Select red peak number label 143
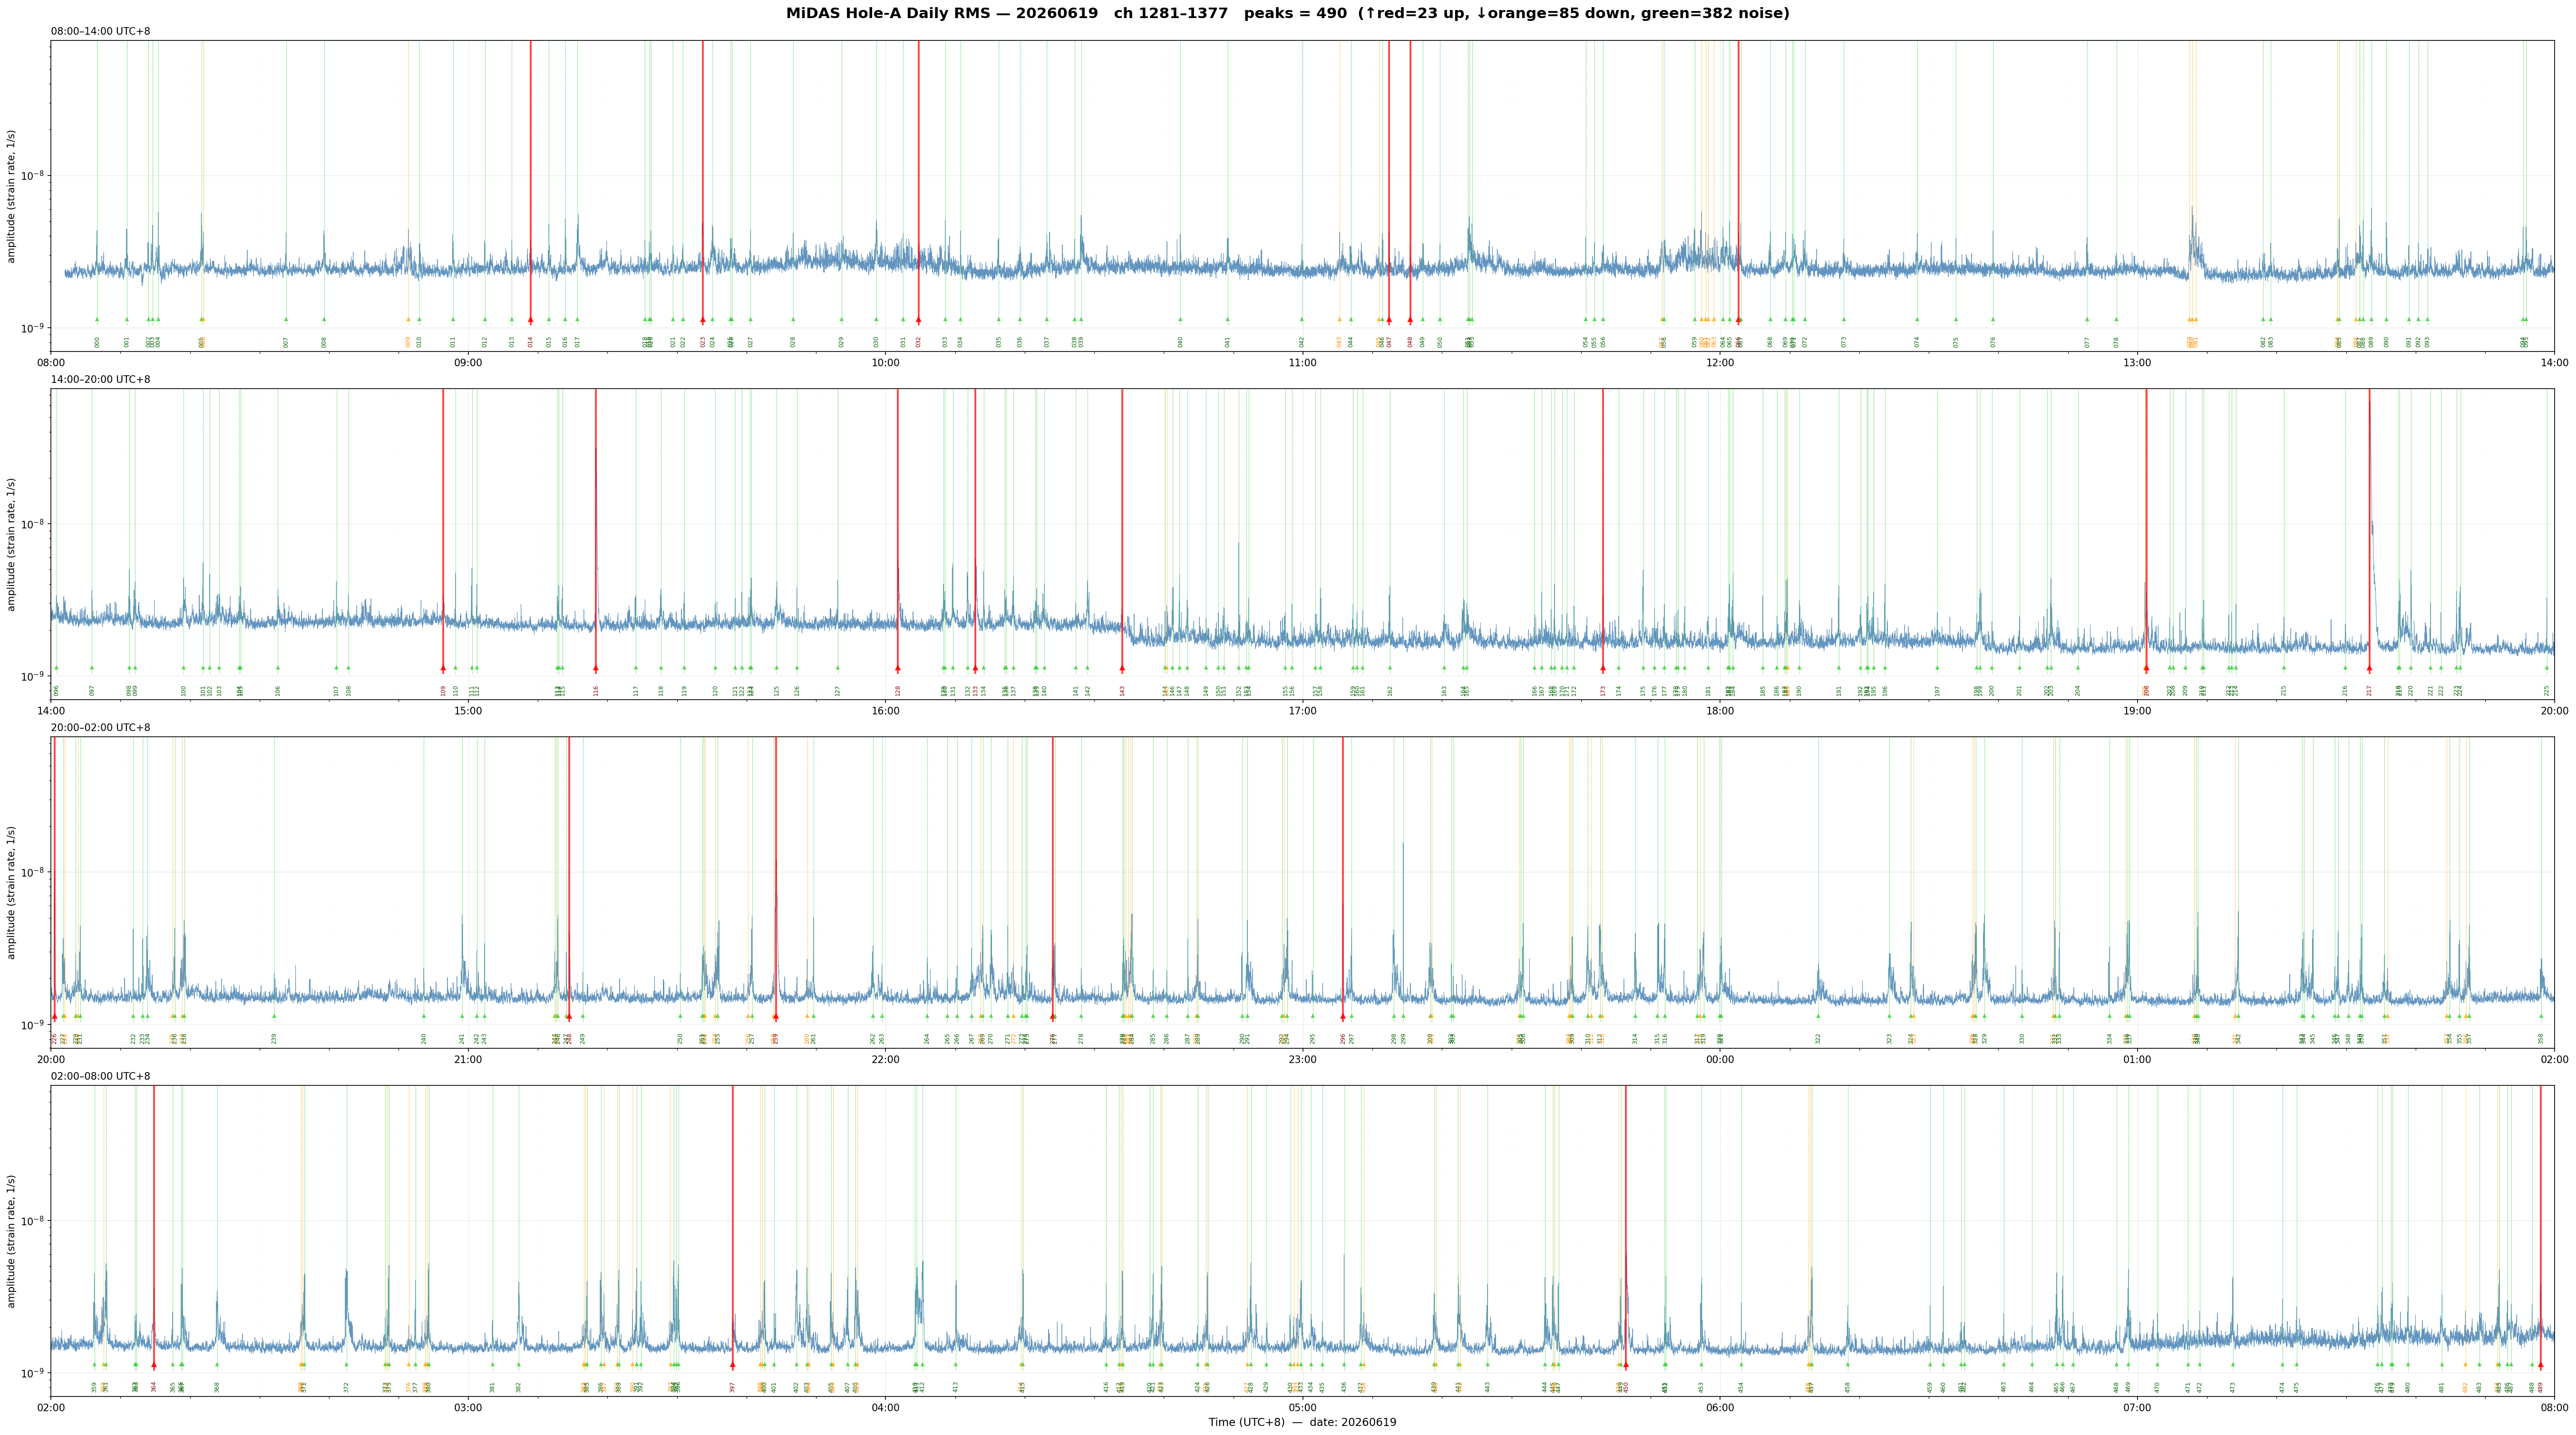 pyautogui.click(x=1122, y=690)
